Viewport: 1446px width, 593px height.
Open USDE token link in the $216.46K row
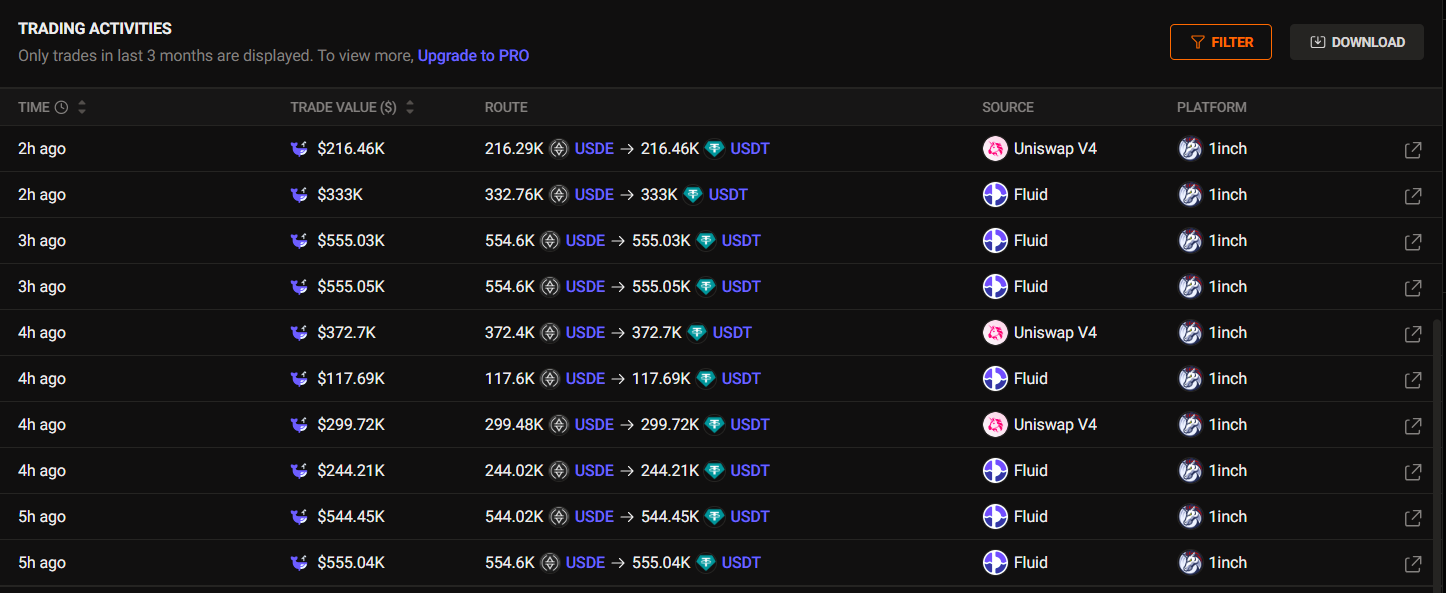[x=594, y=149]
